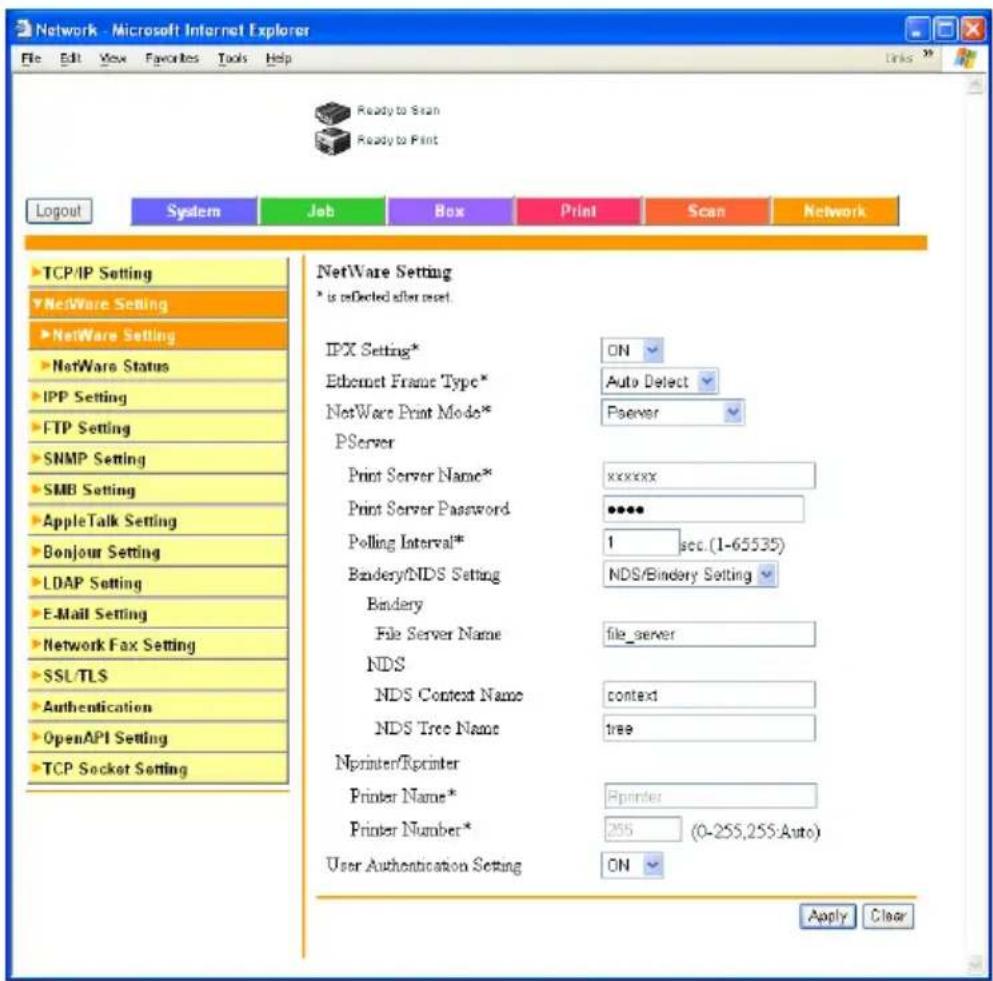
Task: Open the User Authentication Setting dropdown
Action: [x=632, y=865]
